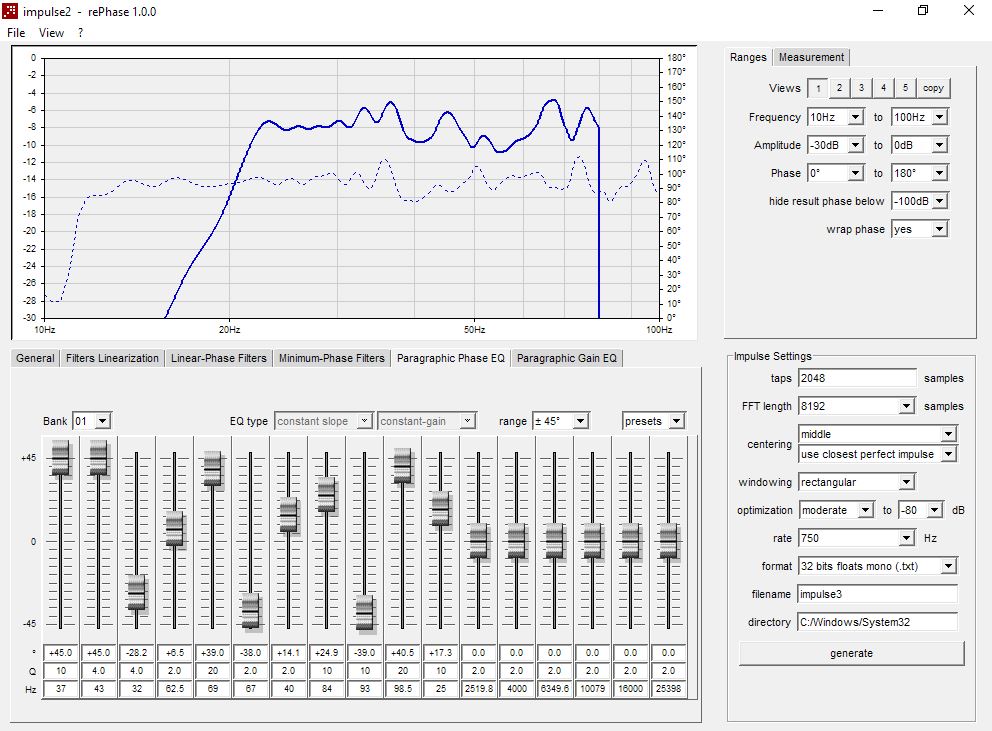This screenshot has width=992, height=731.
Task: Click the taps input field showing 2048
Action: (x=857, y=378)
